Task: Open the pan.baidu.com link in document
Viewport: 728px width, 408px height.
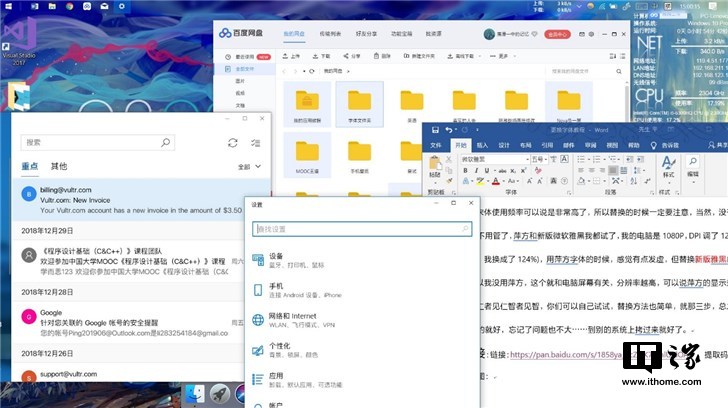Action: point(566,355)
